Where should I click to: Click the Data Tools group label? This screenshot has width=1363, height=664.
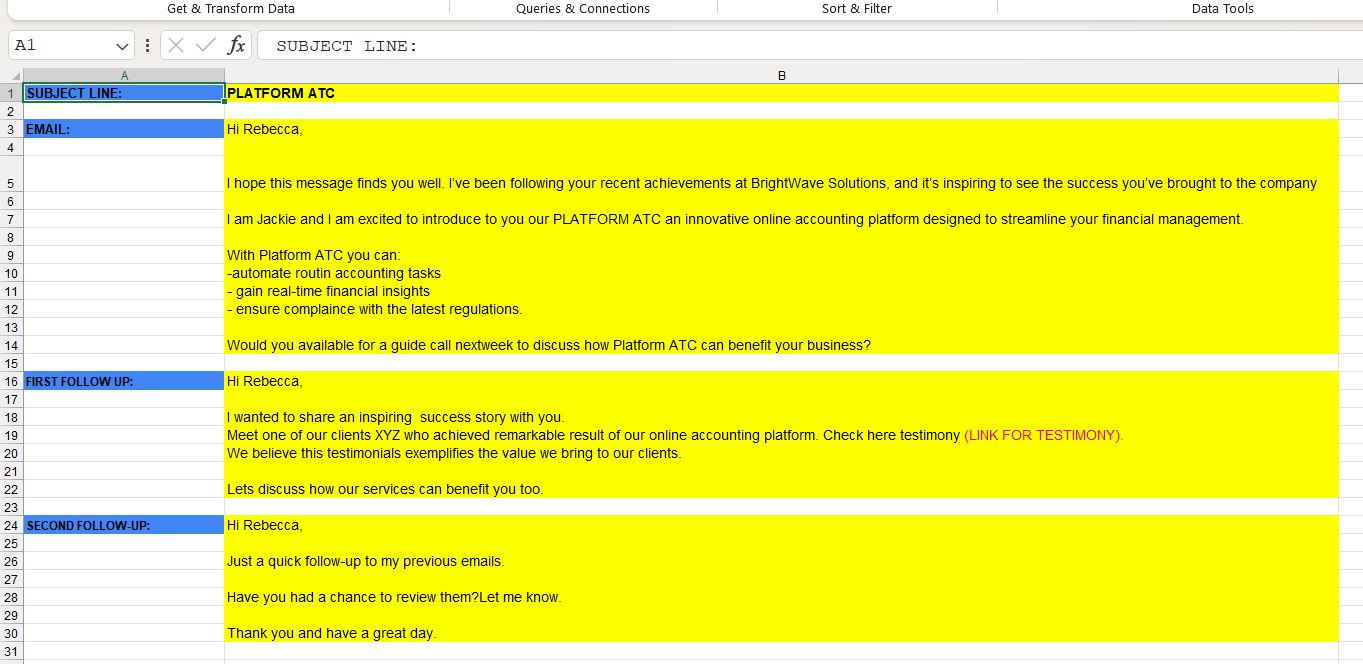tap(1223, 9)
